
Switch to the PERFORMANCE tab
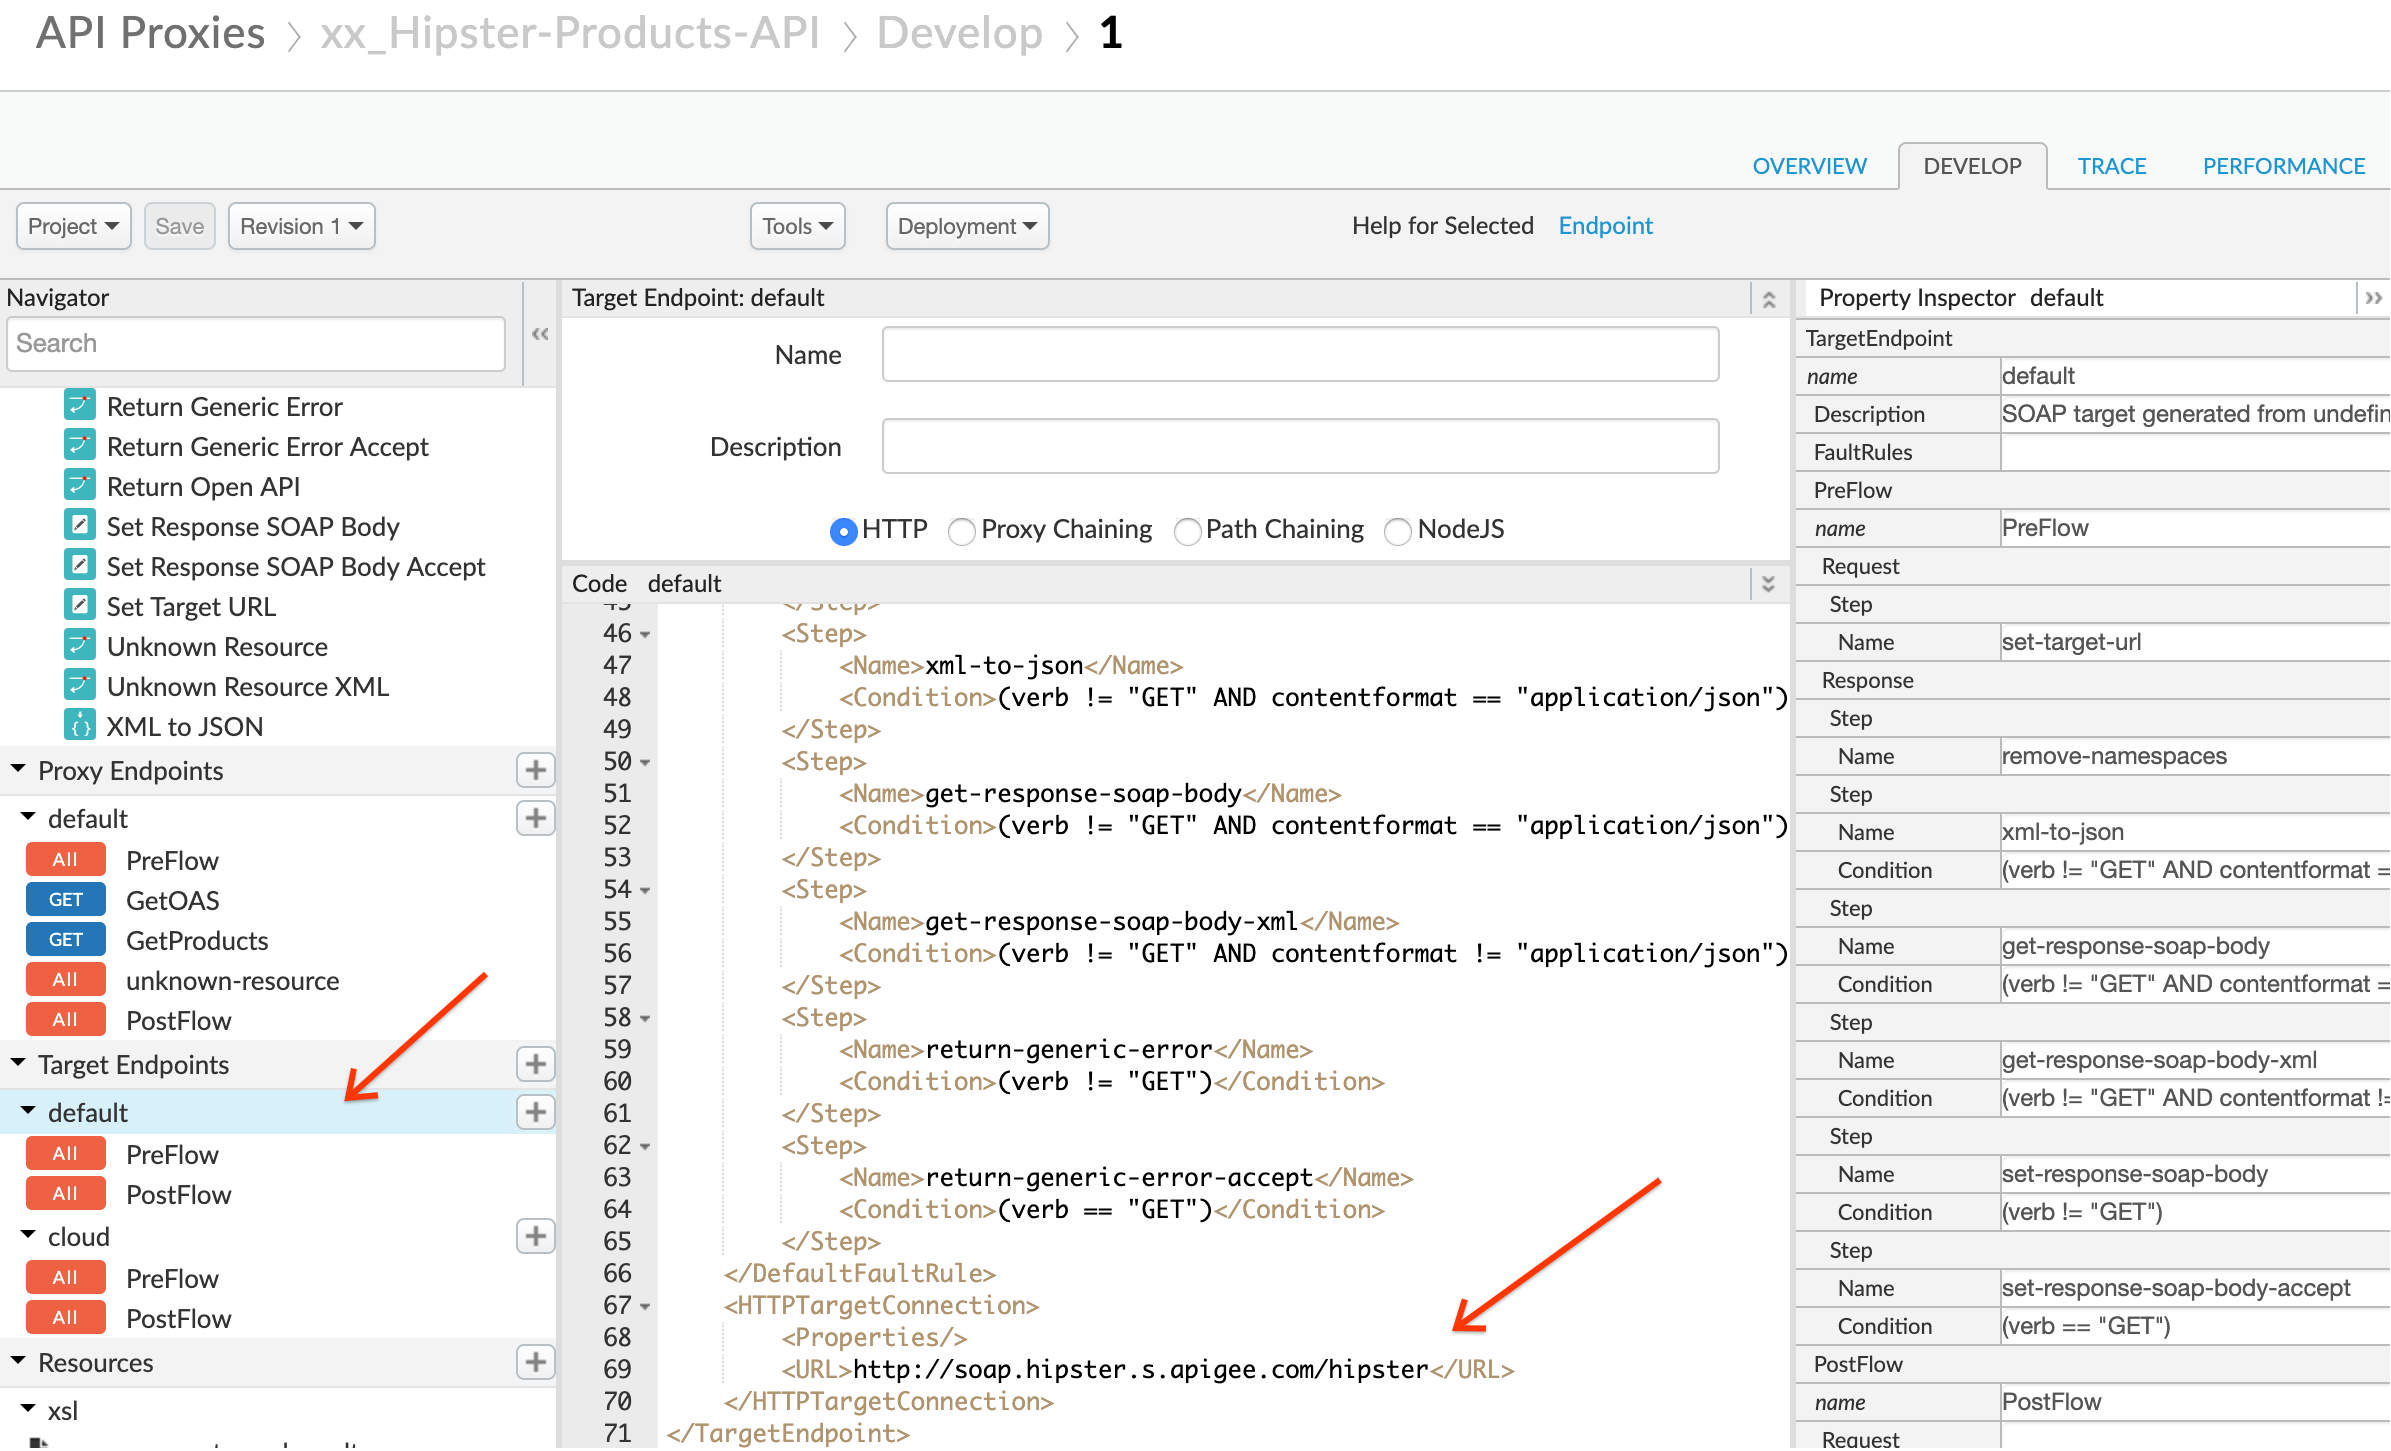[2283, 166]
